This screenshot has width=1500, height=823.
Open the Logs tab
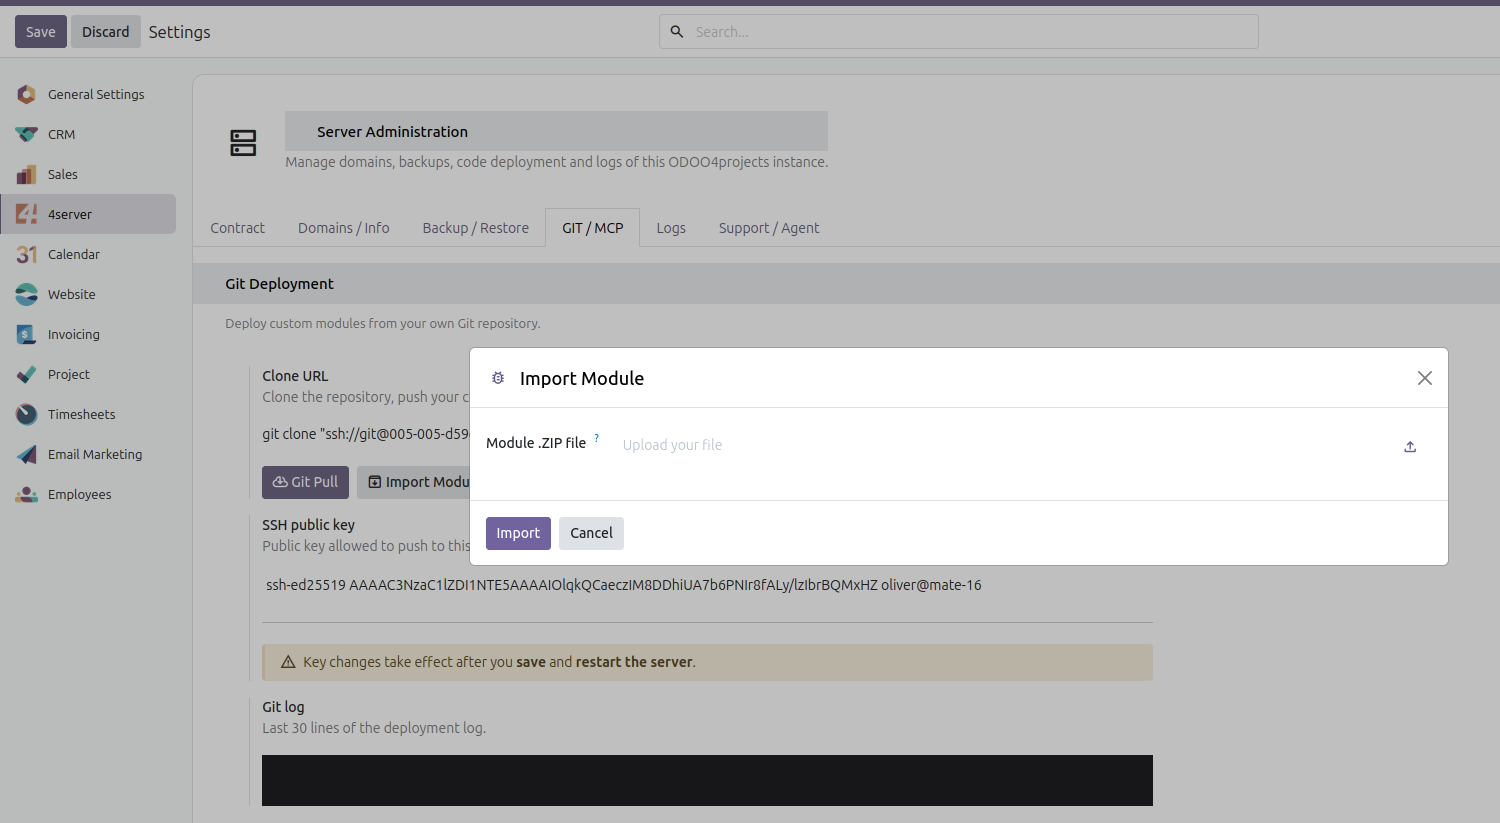671,228
